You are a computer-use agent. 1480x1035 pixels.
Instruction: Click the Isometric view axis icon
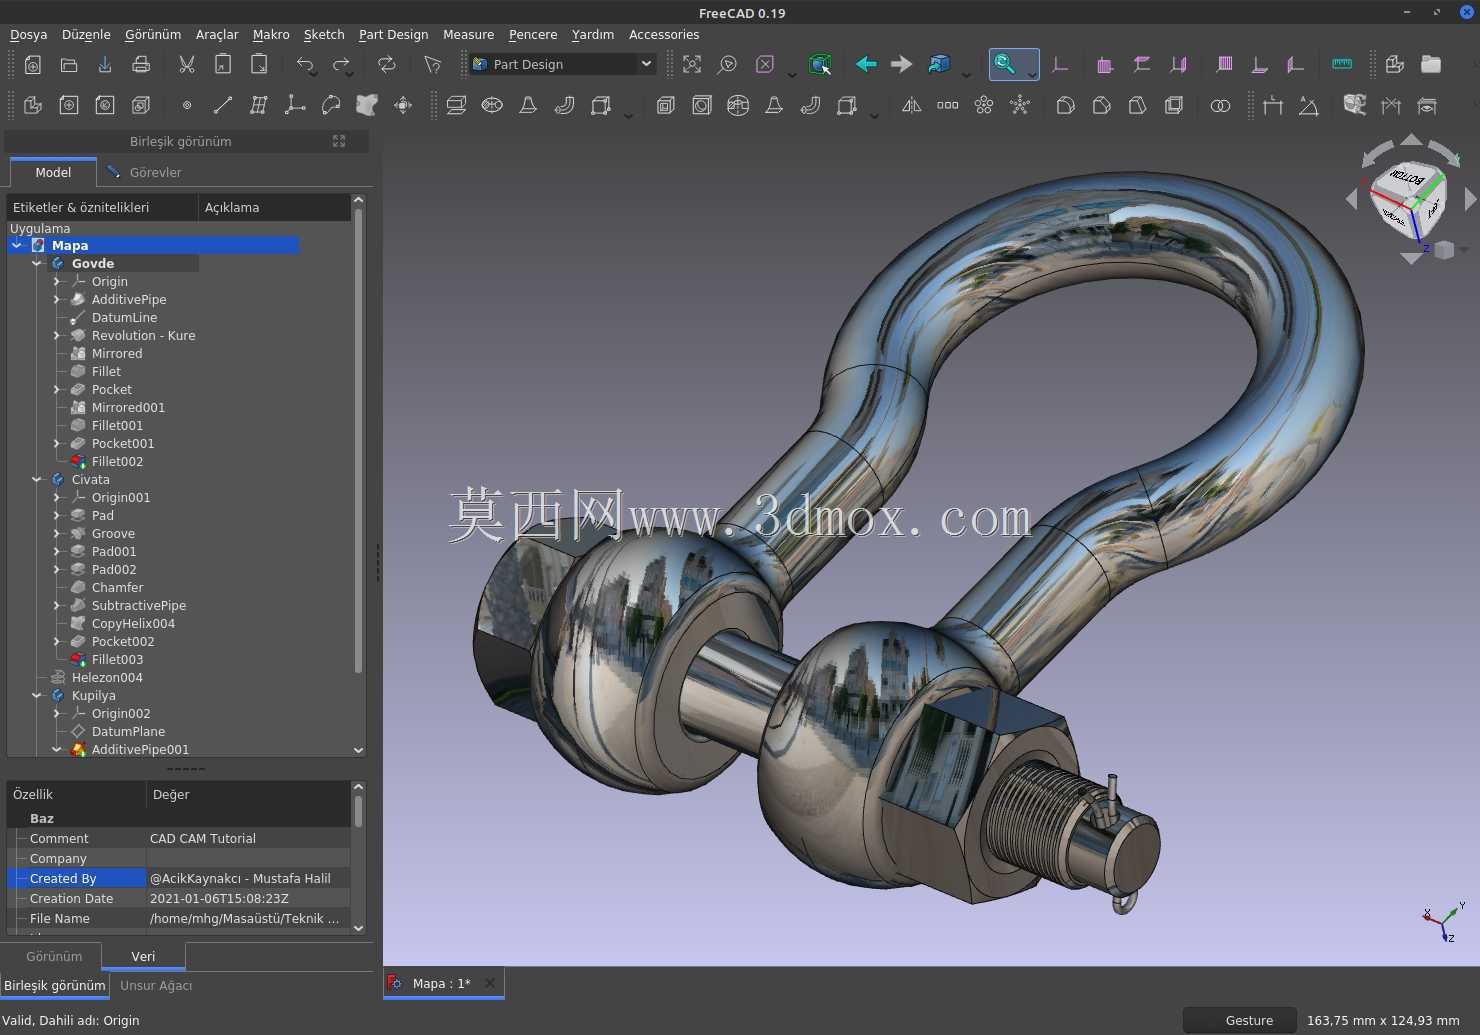(1060, 65)
